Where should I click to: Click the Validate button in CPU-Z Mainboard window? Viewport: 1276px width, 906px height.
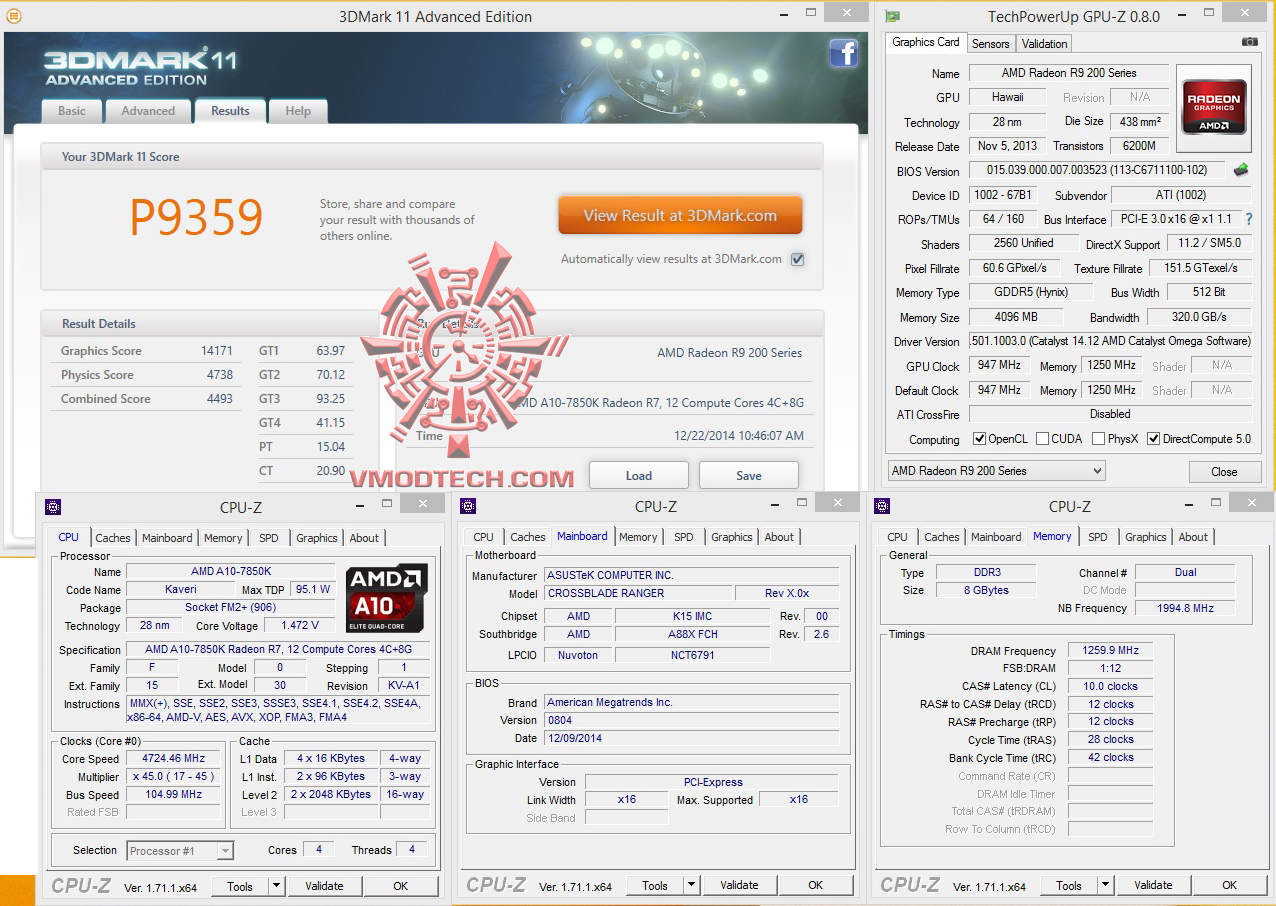point(739,885)
